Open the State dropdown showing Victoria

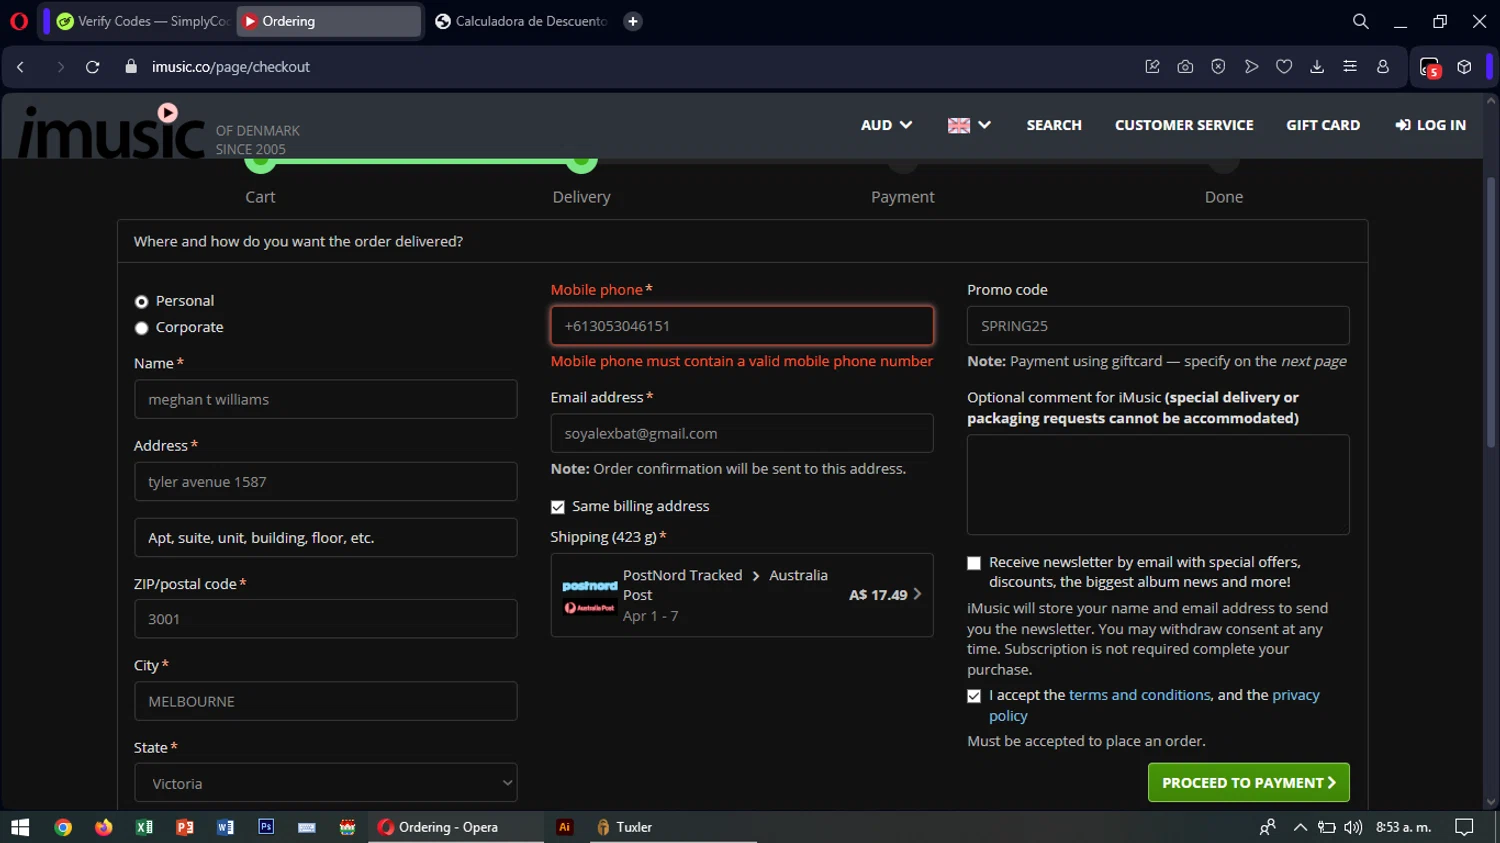coord(326,783)
